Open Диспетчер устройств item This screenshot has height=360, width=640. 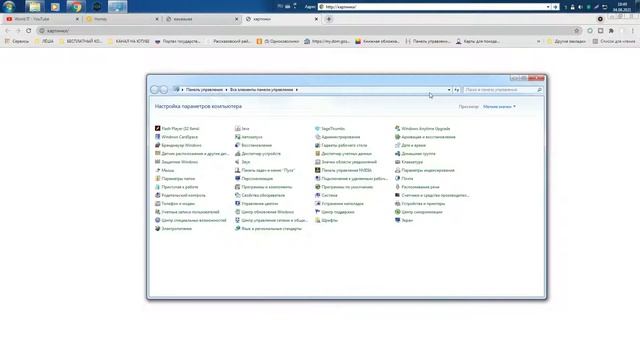click(x=258, y=154)
